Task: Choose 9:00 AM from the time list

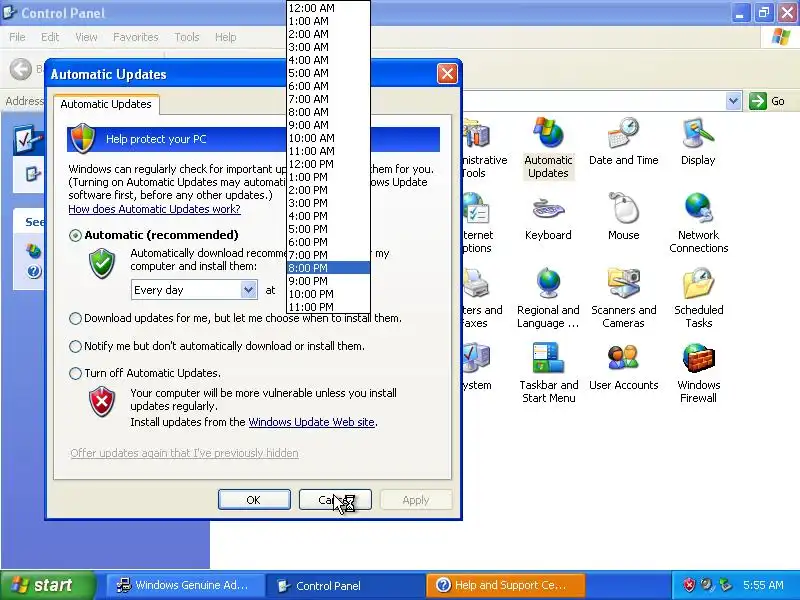Action: pyautogui.click(x=329, y=125)
